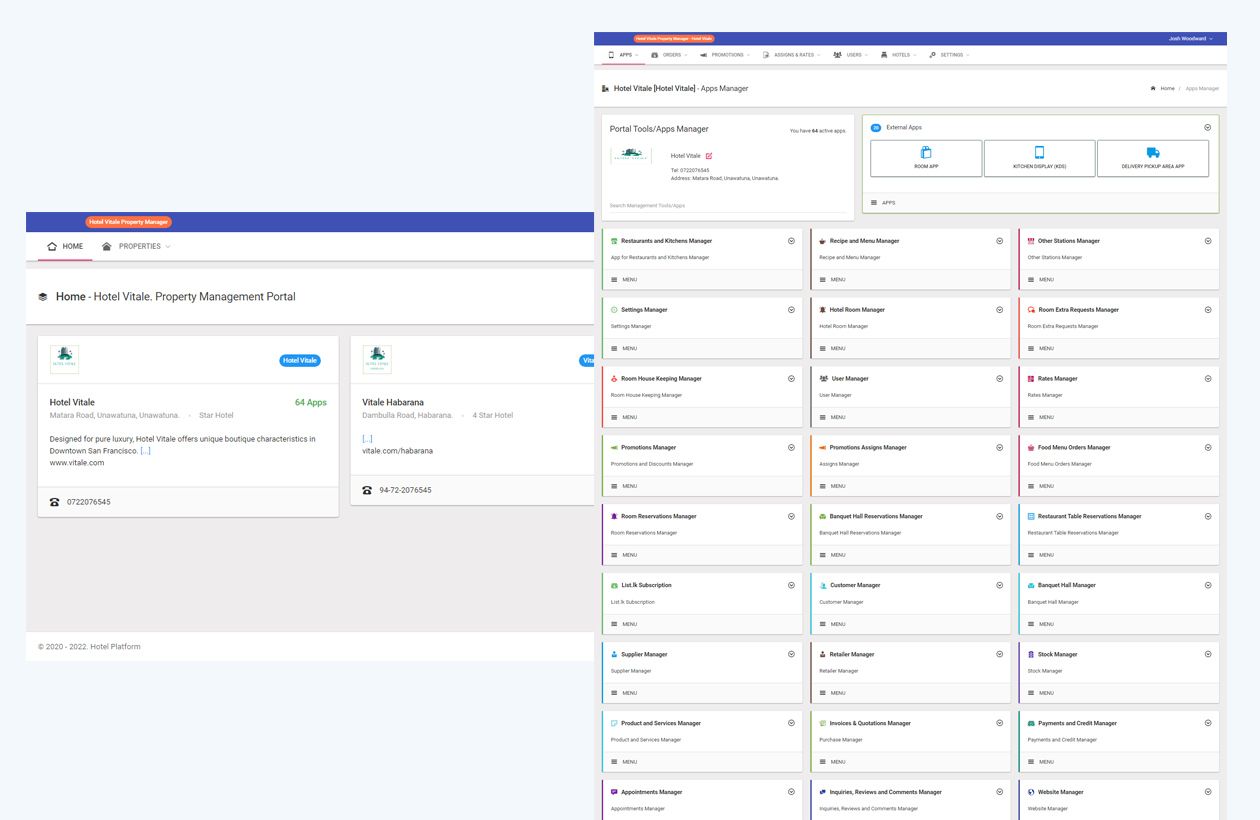Open the Properties dropdown in the Home window
This screenshot has height=820, width=1260.
click(136, 246)
